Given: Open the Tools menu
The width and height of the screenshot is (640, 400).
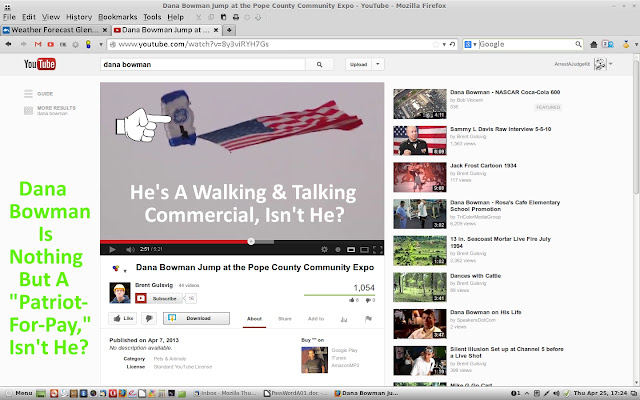Looking at the screenshot, I should (x=152, y=17).
